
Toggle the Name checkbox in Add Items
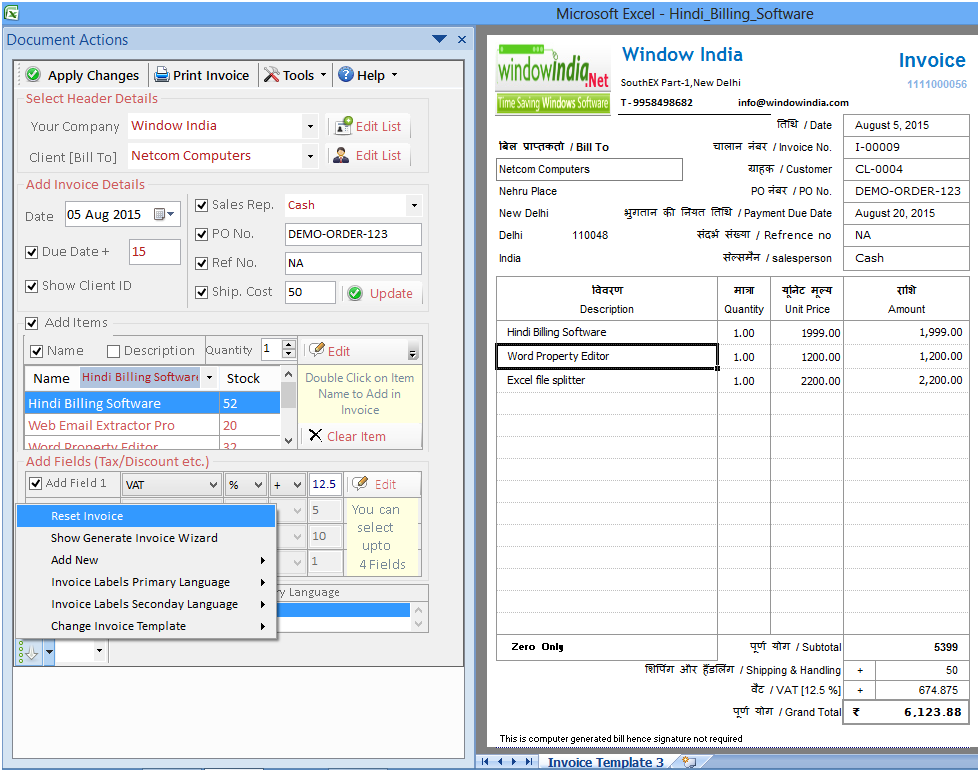tap(37, 351)
